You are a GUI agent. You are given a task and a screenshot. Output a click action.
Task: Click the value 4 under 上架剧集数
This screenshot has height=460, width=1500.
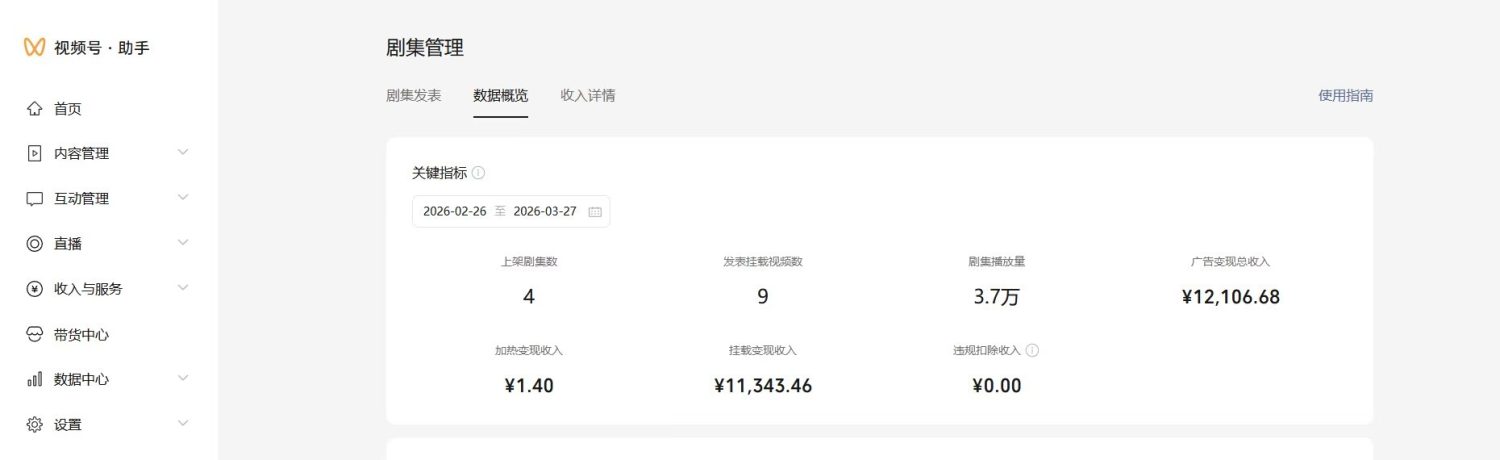[529, 297]
